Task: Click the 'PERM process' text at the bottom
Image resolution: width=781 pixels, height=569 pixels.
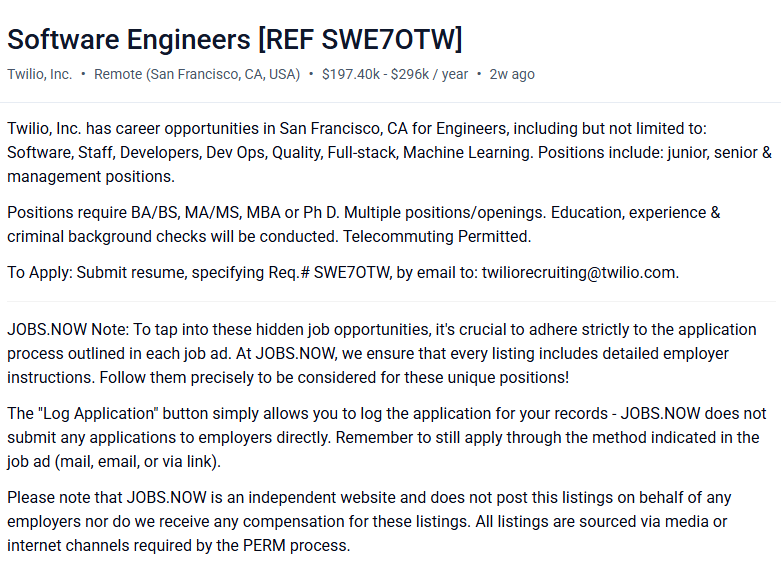Action: pyautogui.click(x=296, y=545)
